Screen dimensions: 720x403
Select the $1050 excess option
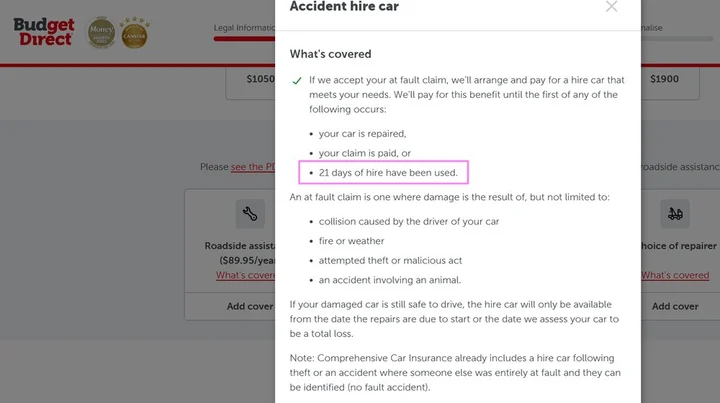[260, 78]
